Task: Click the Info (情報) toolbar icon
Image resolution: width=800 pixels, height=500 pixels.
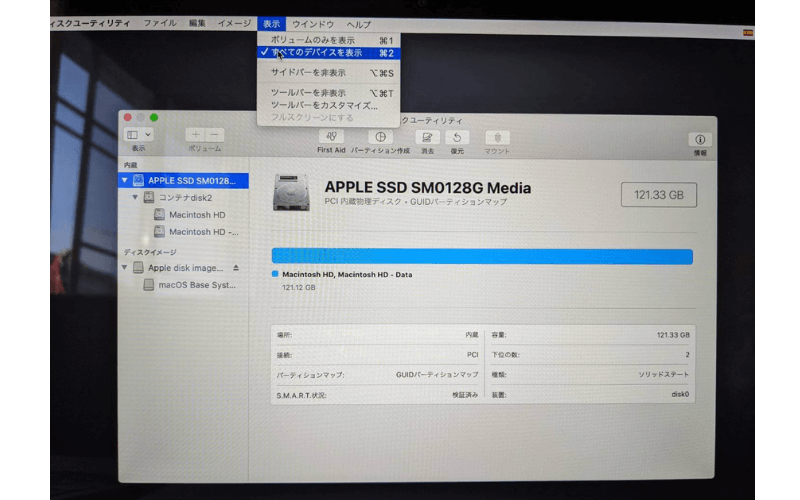Action: tap(700, 140)
